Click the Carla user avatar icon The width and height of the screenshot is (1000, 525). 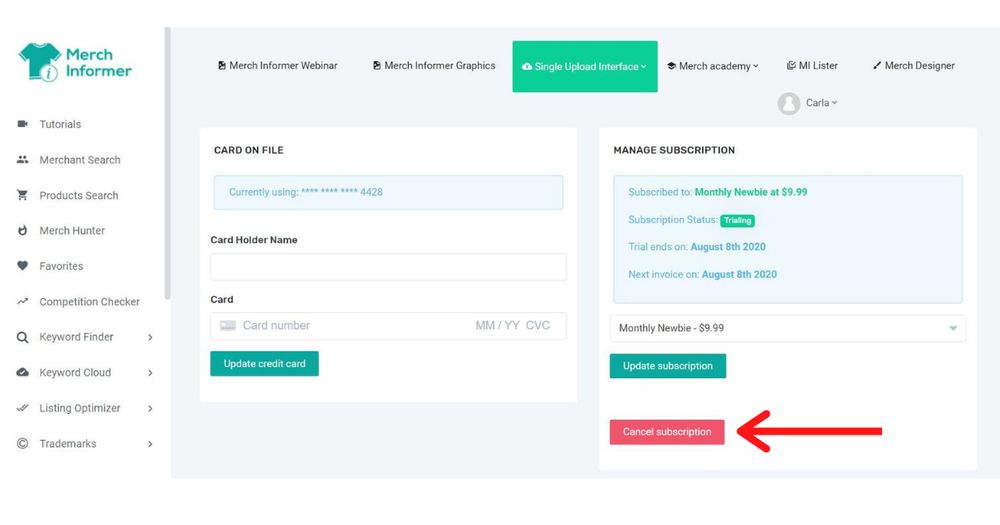789,103
